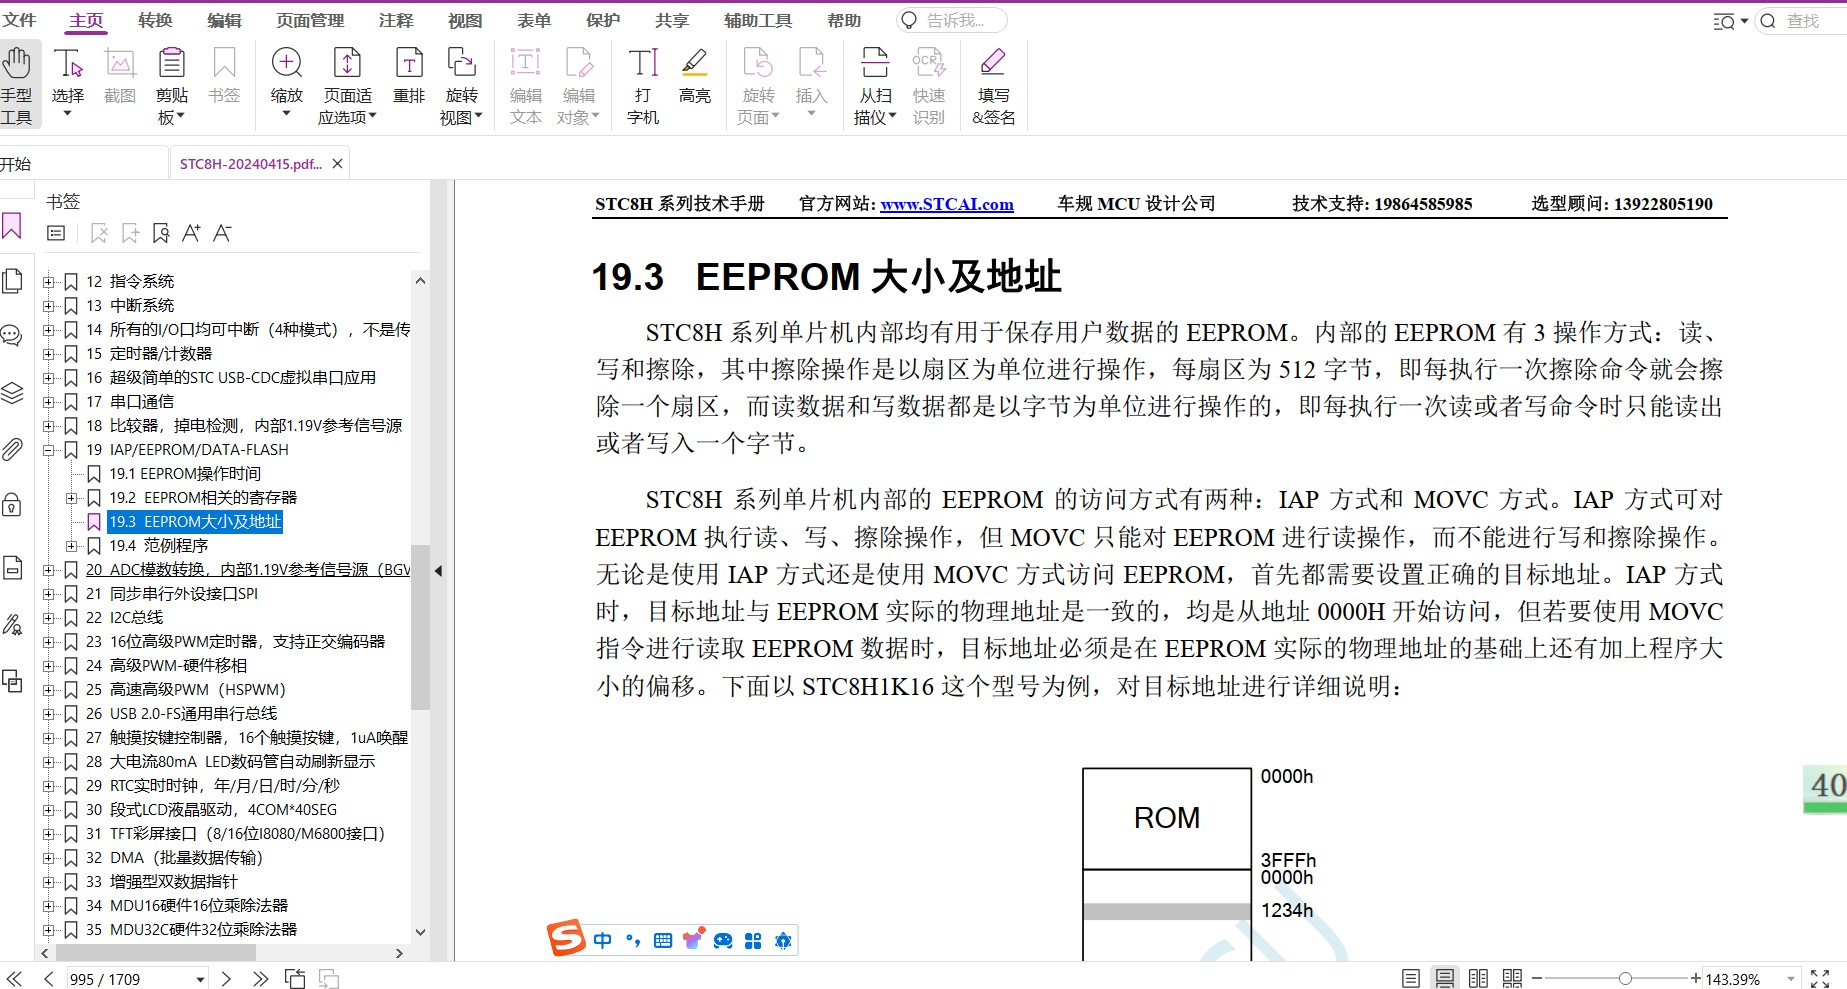Click the Reflow (重排) icon

point(409,64)
